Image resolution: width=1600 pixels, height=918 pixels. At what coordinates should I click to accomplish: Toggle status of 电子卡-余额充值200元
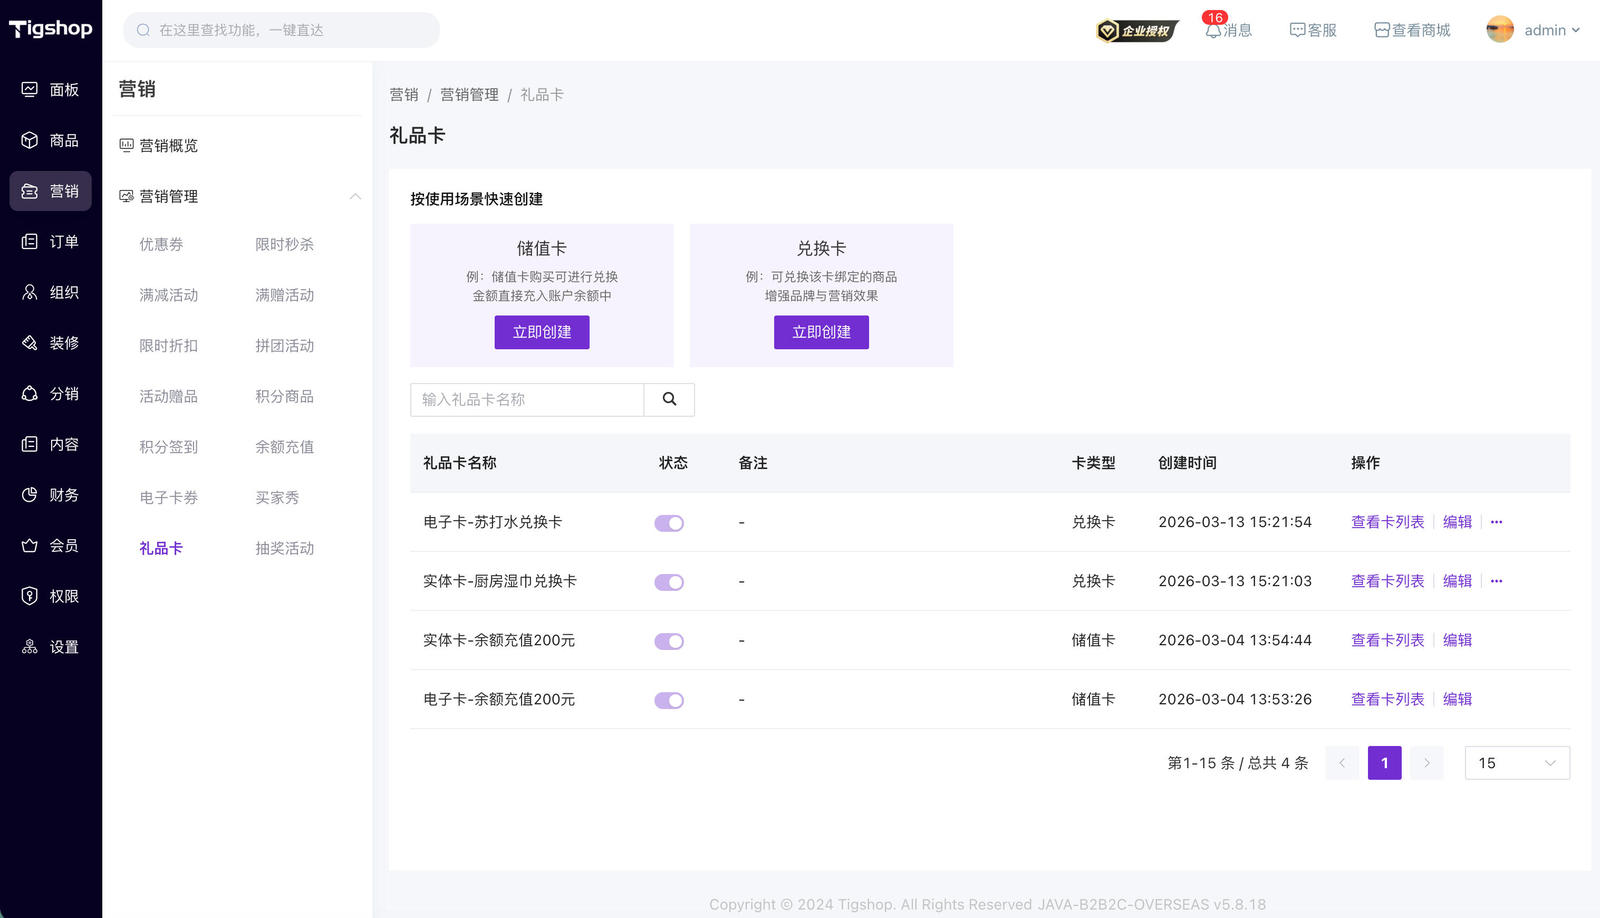(669, 699)
